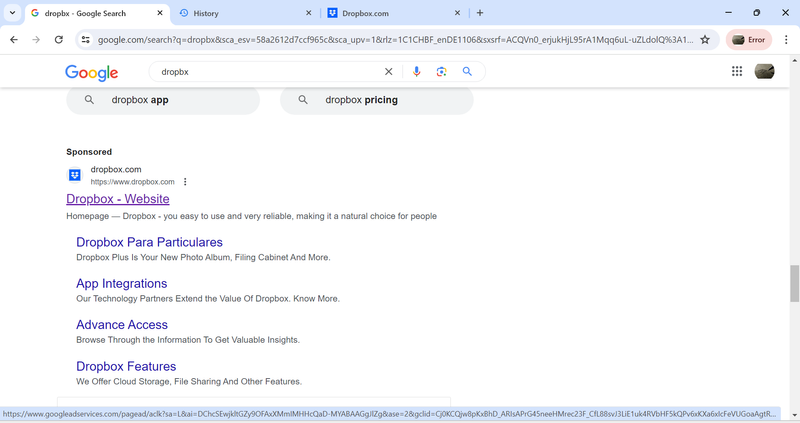Image resolution: width=800 pixels, height=423 pixels.
Task: Go forward with the forward arrow
Action: pyautogui.click(x=36, y=40)
